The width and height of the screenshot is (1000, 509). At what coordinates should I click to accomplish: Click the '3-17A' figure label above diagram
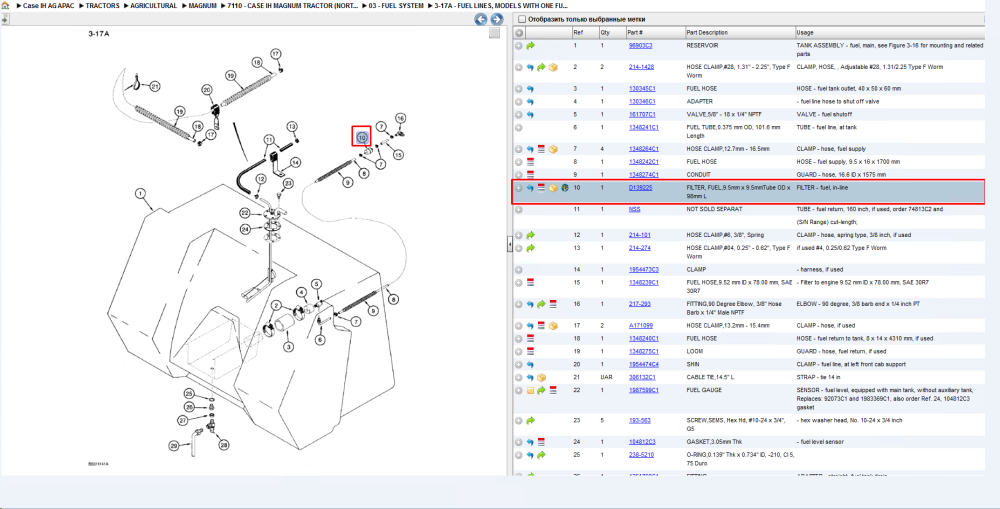coord(98,33)
